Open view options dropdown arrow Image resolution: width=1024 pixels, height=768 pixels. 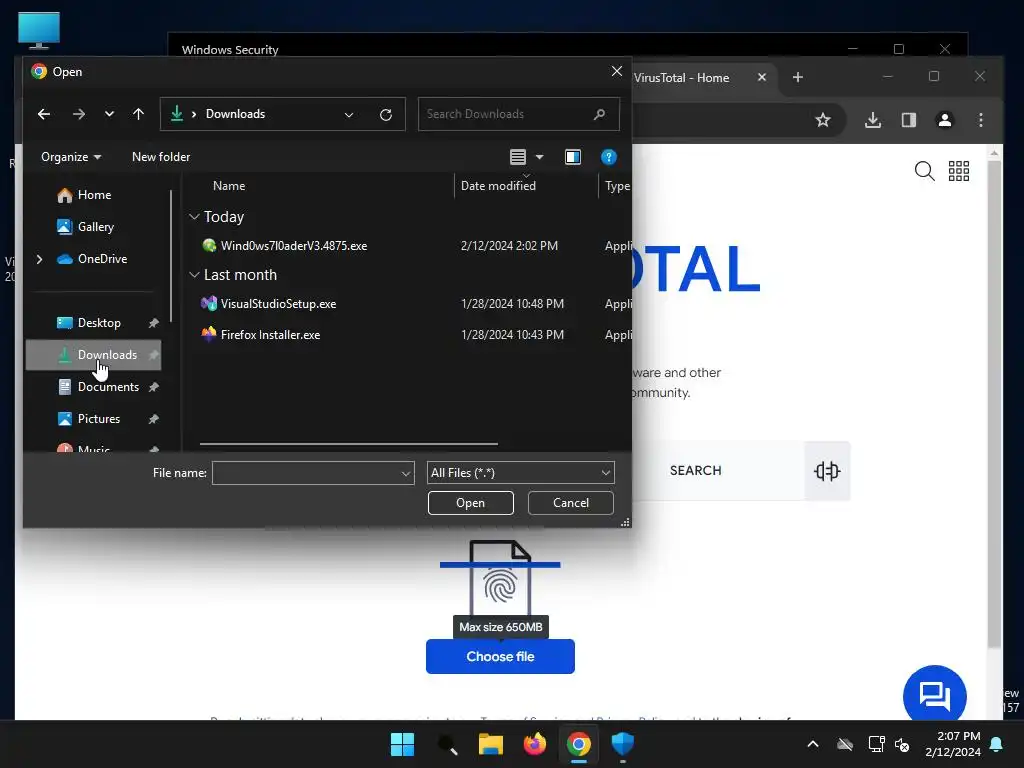point(539,157)
